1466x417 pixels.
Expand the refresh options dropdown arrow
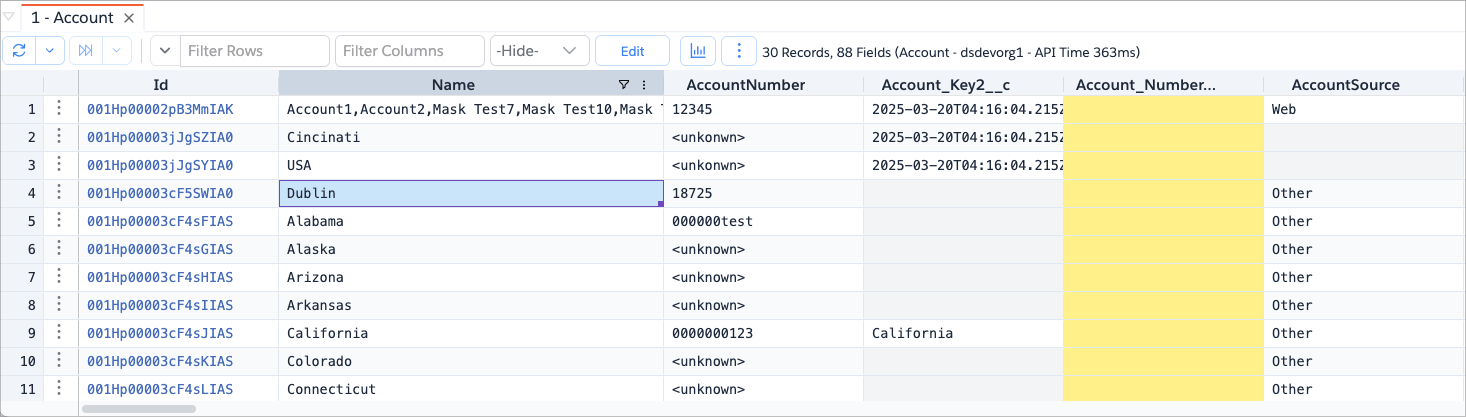(51, 51)
